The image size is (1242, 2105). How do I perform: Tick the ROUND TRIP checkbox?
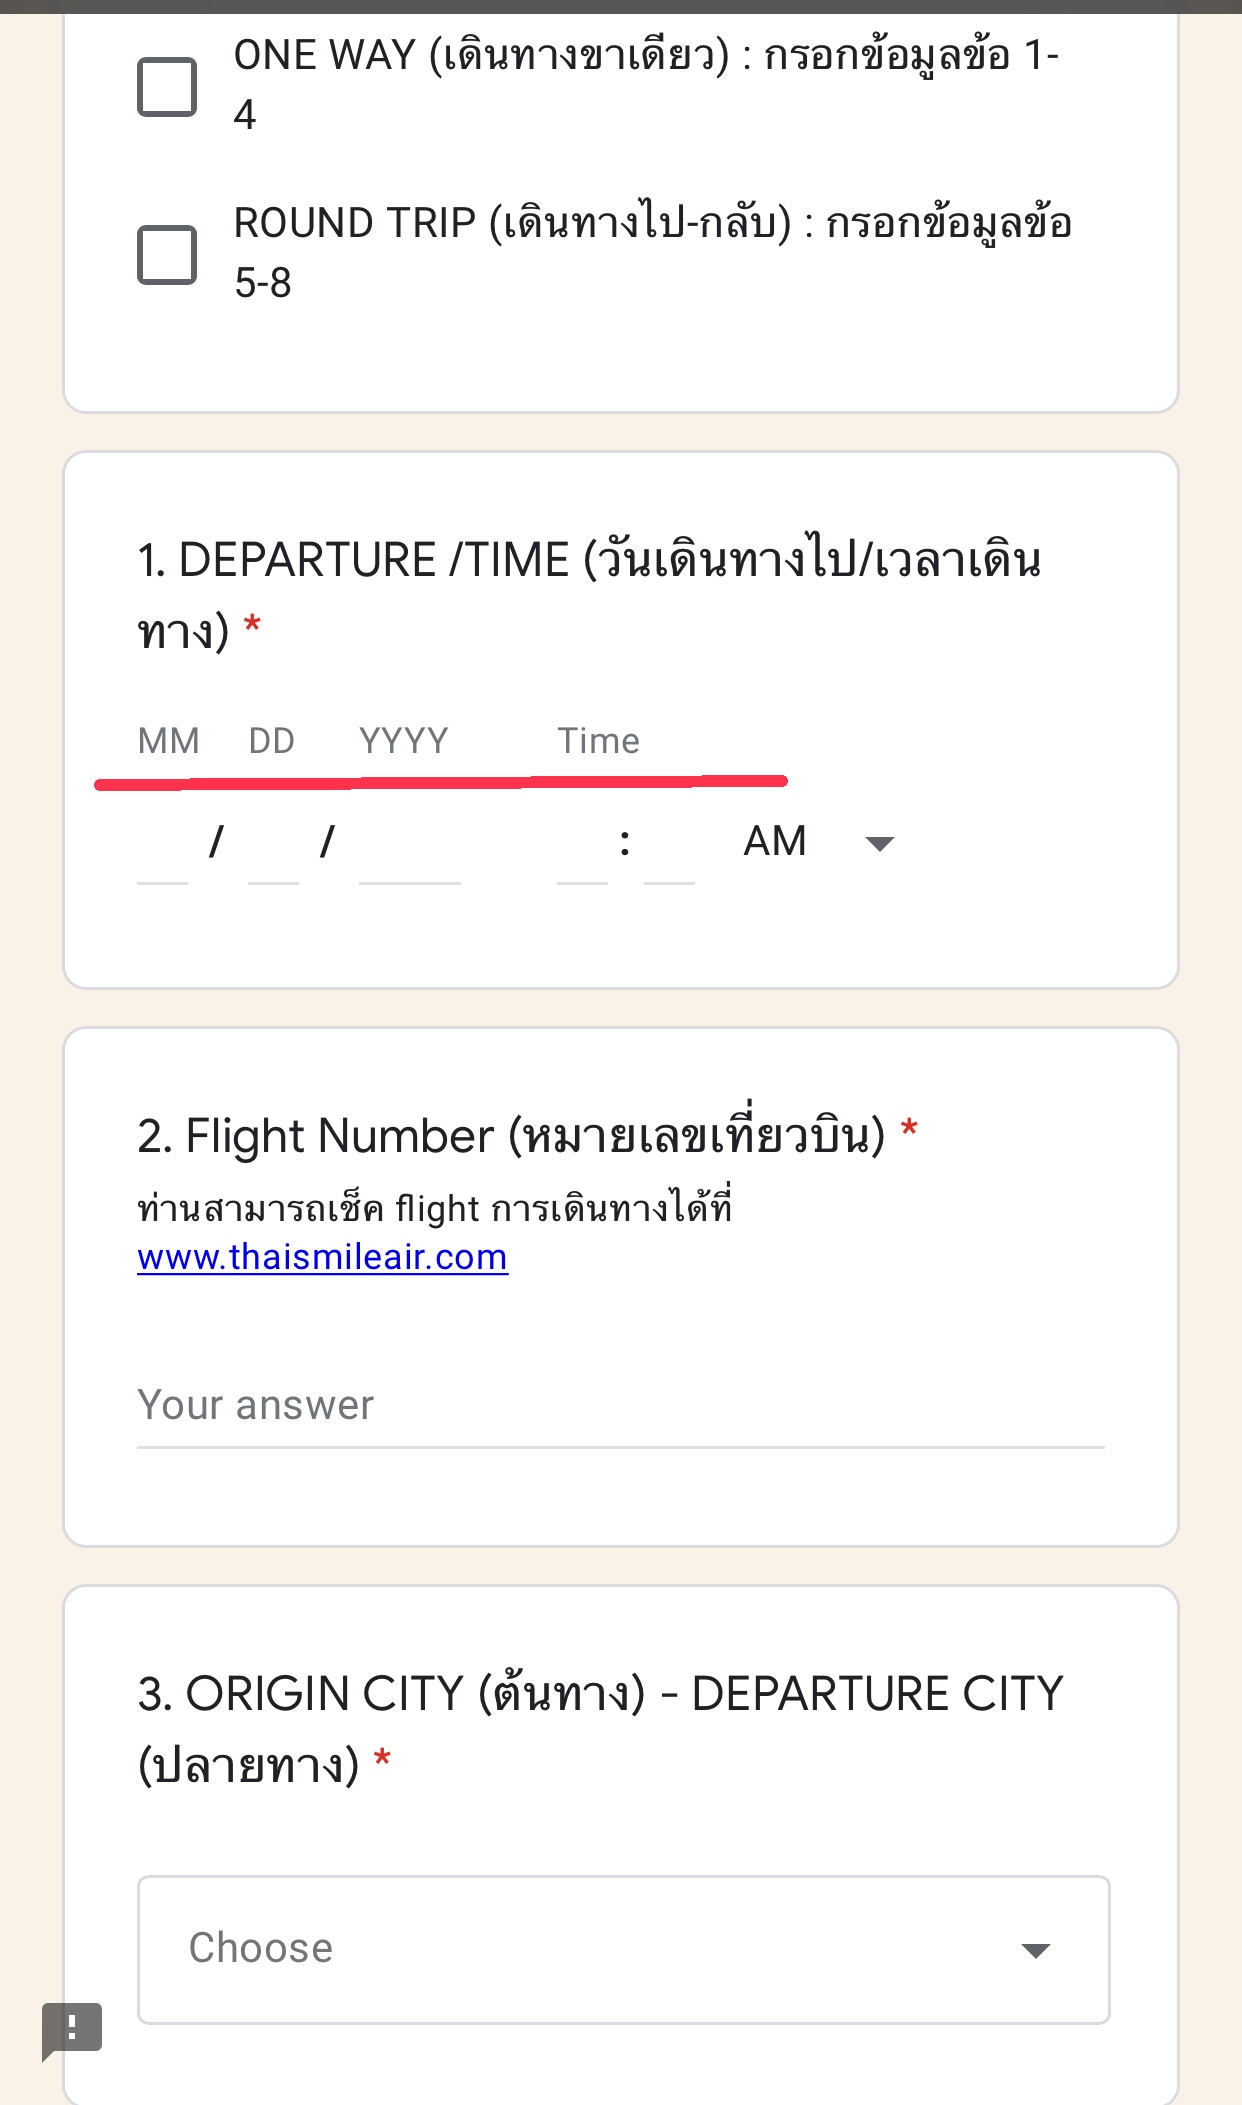point(167,254)
